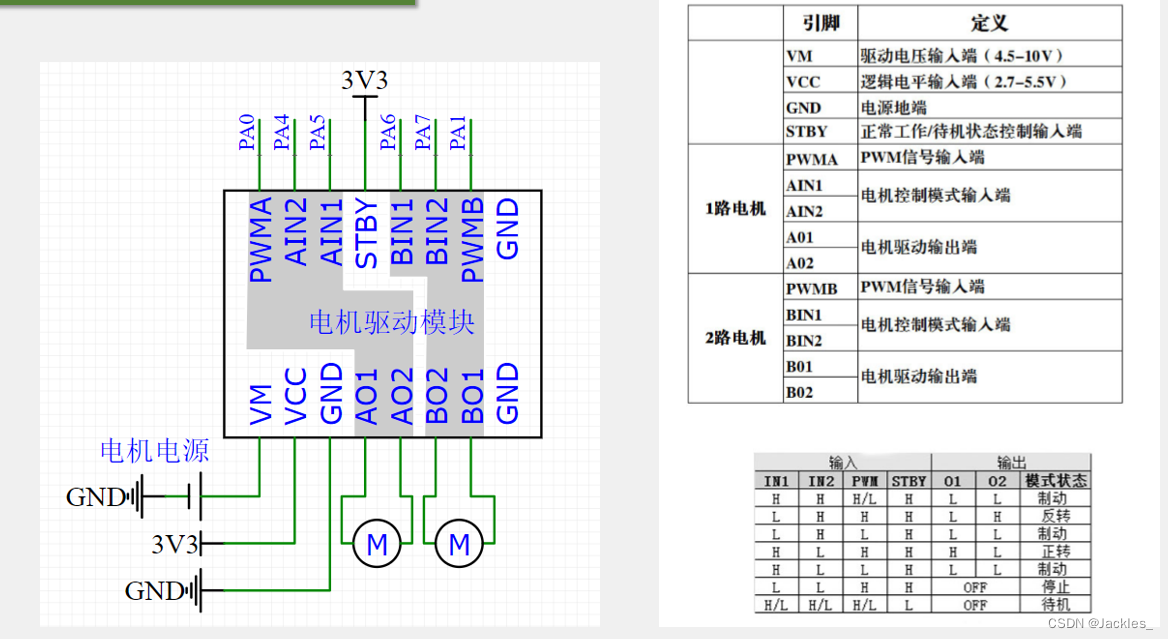Click the right motor M symbol

(x=460, y=544)
